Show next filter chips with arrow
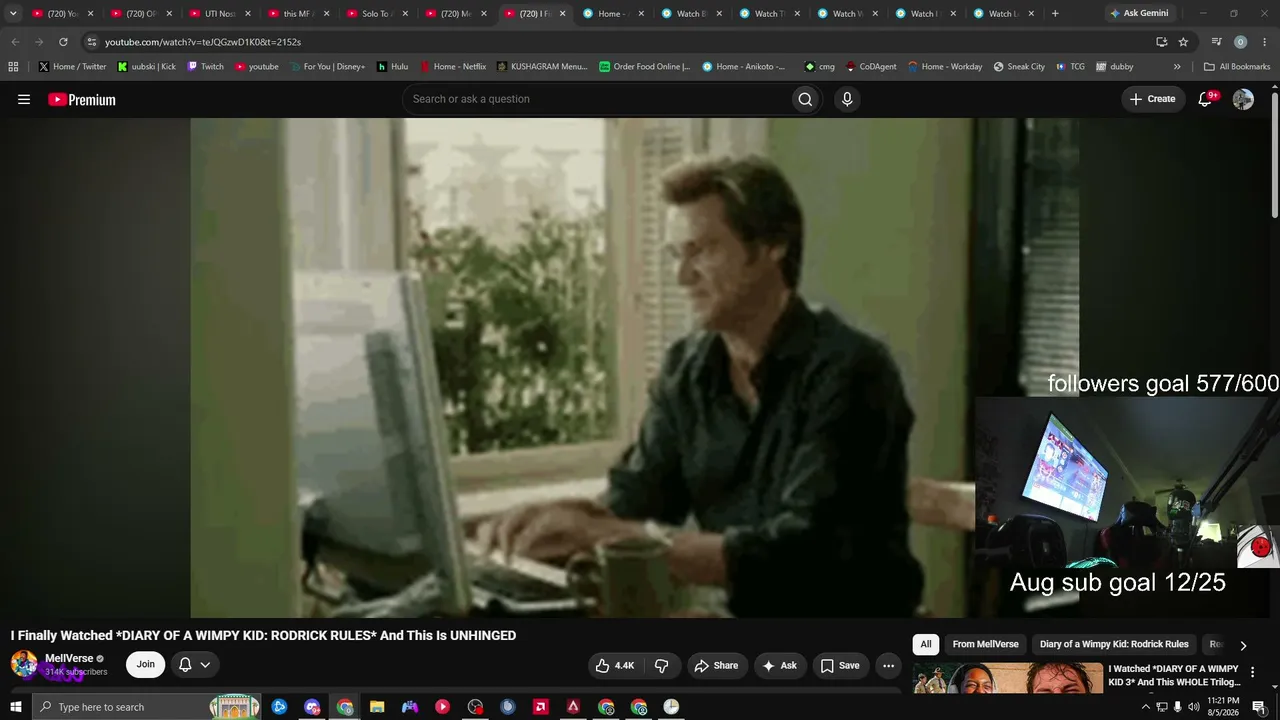Image resolution: width=1280 pixels, height=720 pixels. tap(1243, 645)
